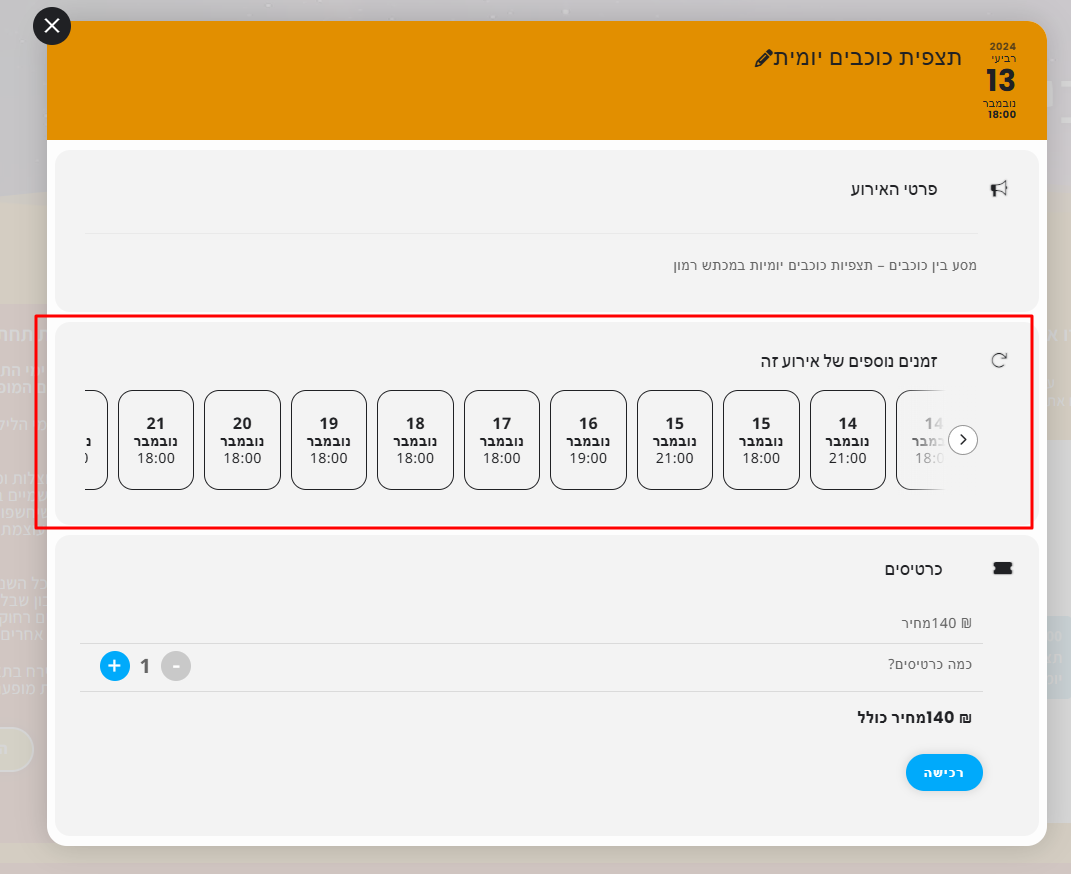The image size is (1071, 874).
Task: Select the 20 November 18:00 time slot
Action: 242,440
